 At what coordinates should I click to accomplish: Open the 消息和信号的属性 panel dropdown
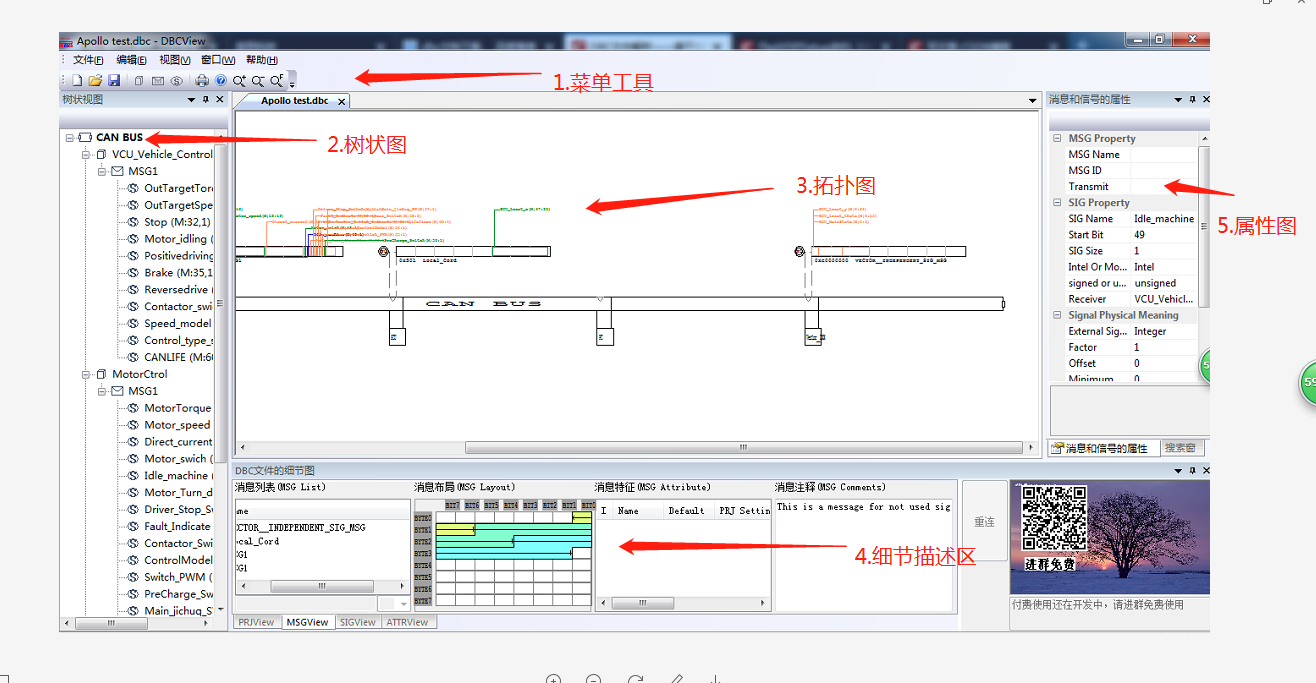point(1177,100)
